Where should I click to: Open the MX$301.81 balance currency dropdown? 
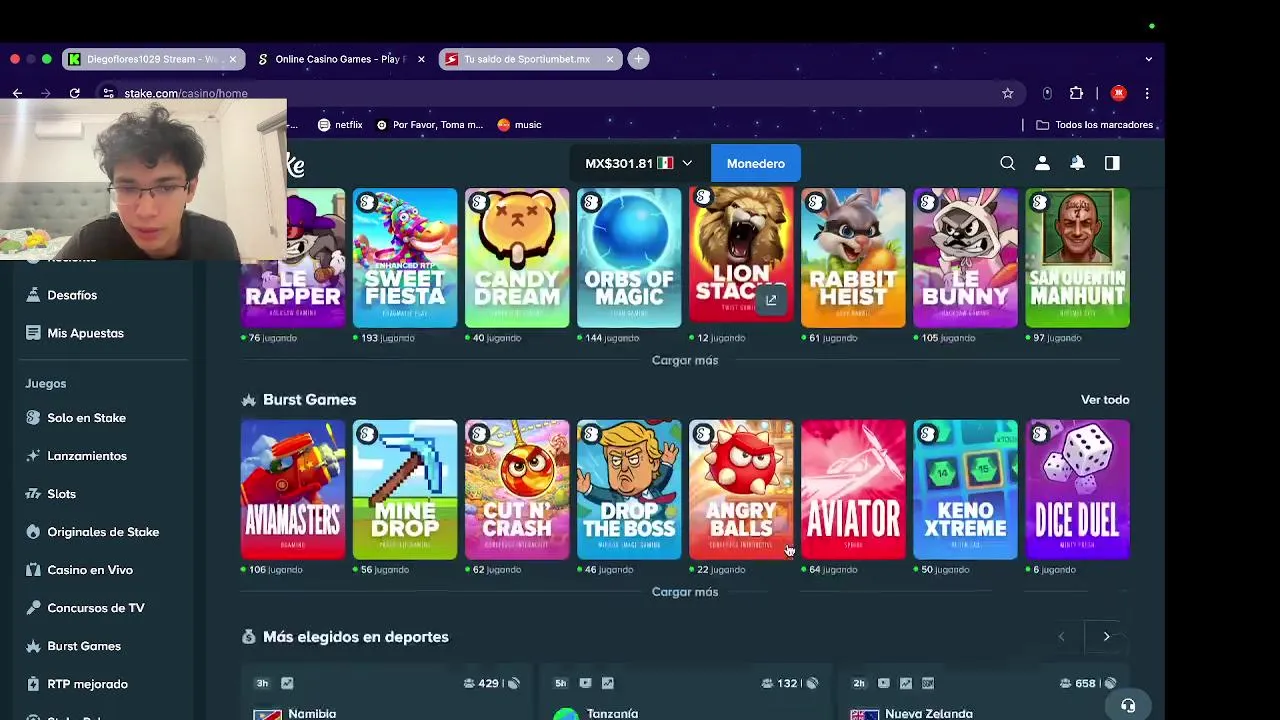pos(639,163)
